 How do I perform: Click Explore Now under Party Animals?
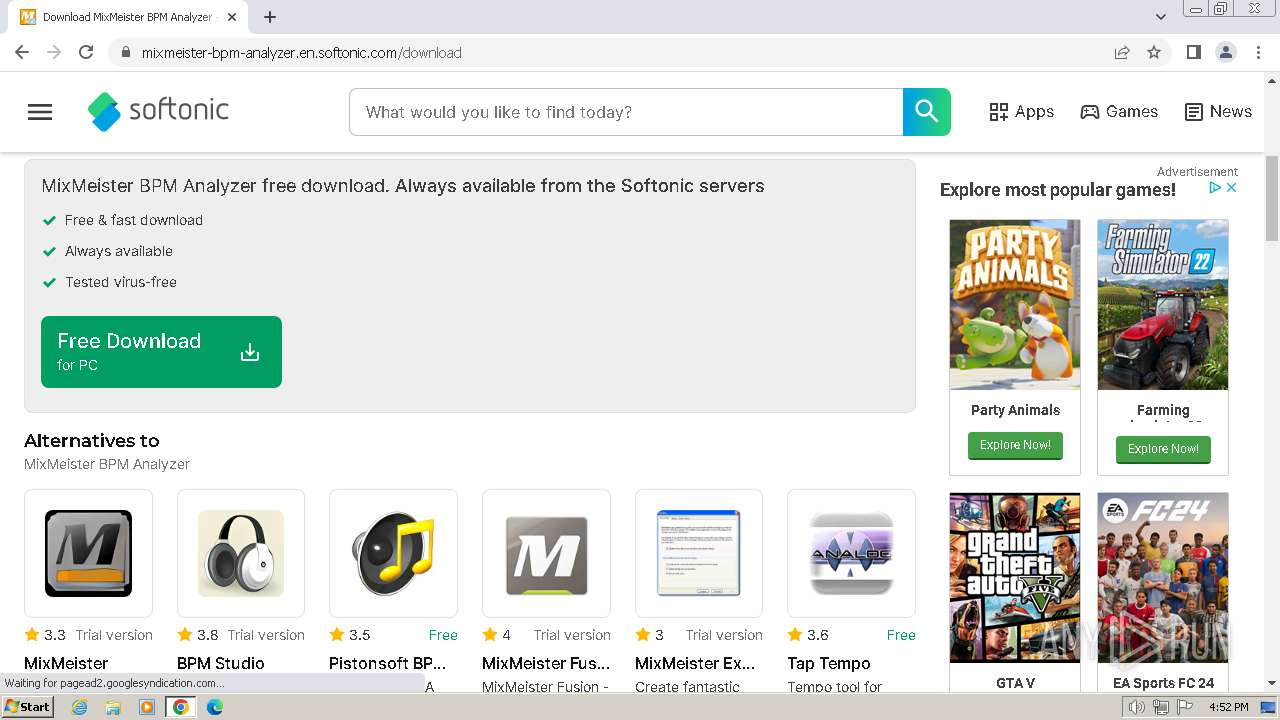[x=1015, y=445]
